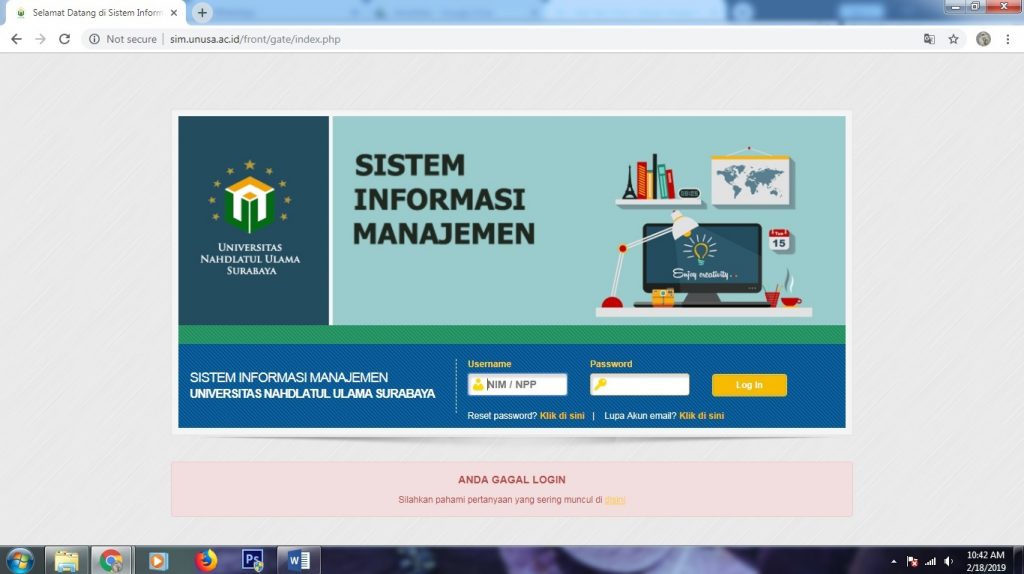Screen dimensions: 1024x574
Task: Click the key icon in Password field
Action: [600, 385]
